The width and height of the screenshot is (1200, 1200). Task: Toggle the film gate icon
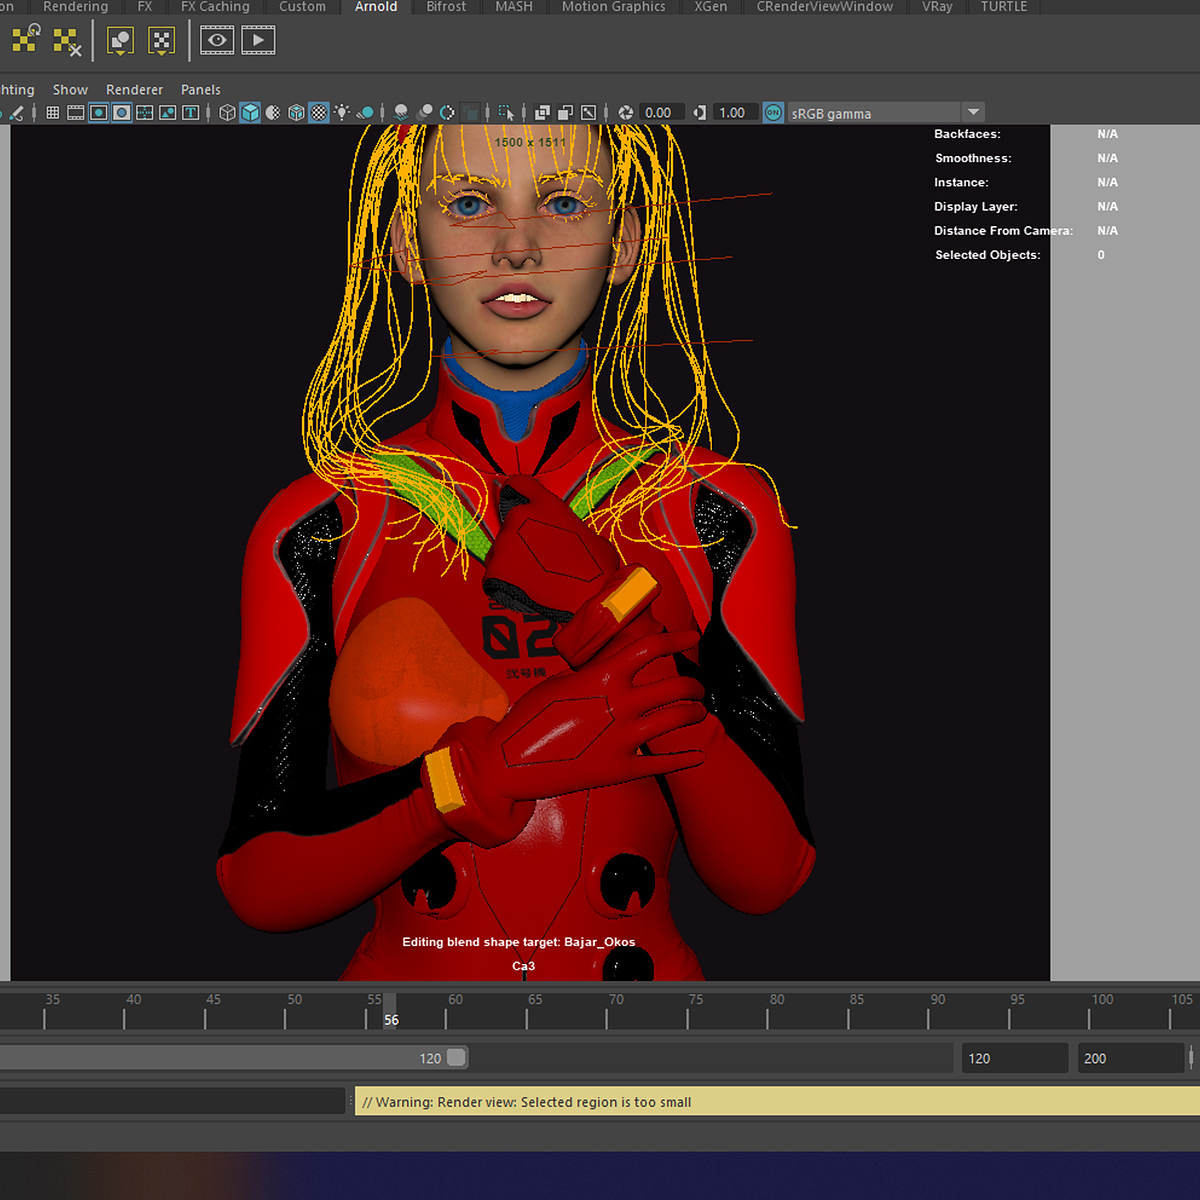pyautogui.click(x=76, y=113)
